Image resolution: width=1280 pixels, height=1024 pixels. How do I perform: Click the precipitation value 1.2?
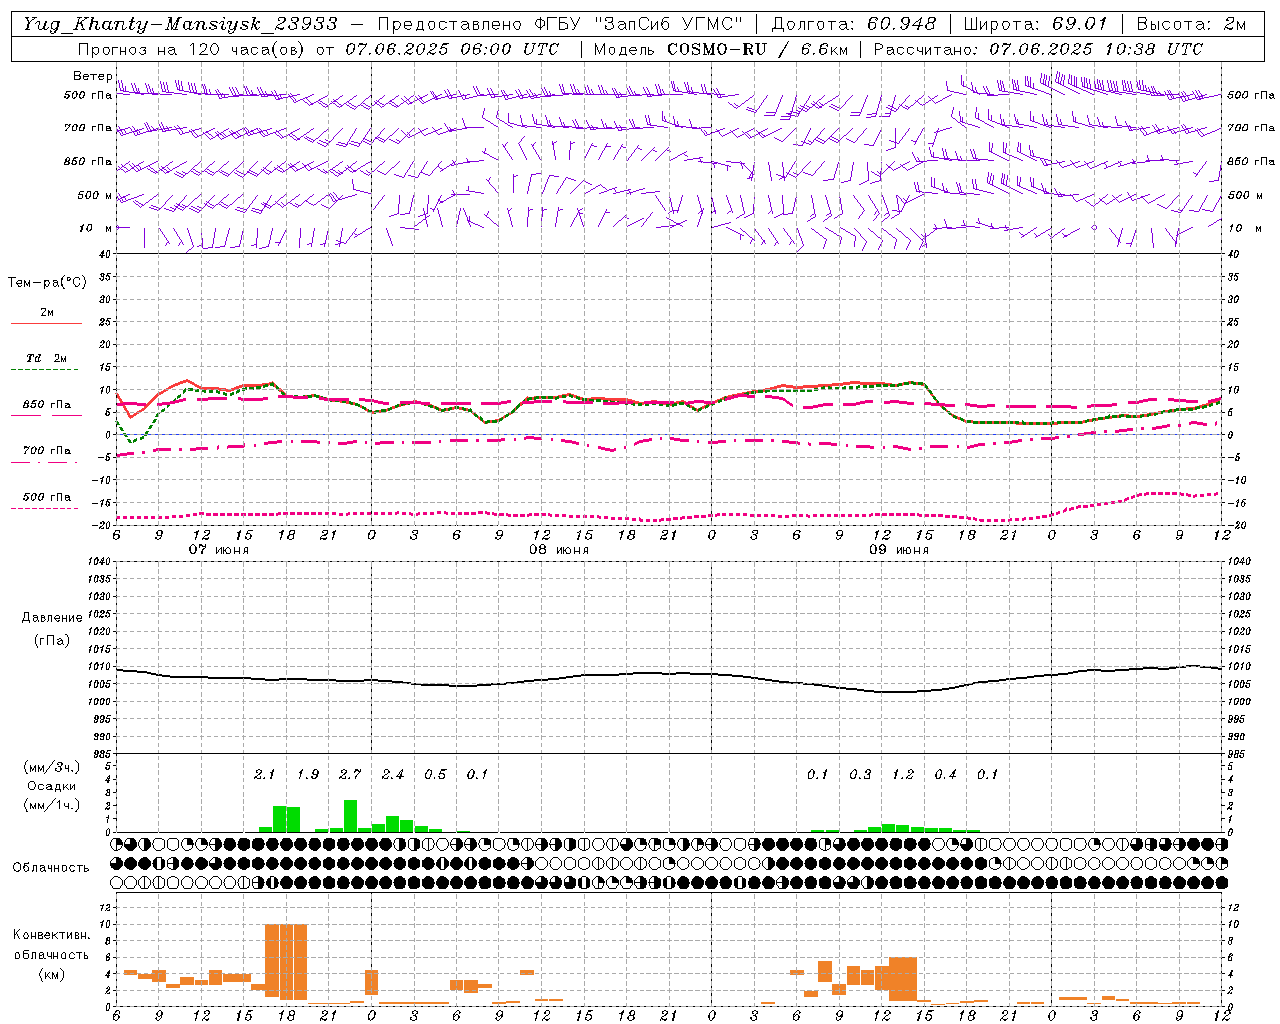click(903, 774)
